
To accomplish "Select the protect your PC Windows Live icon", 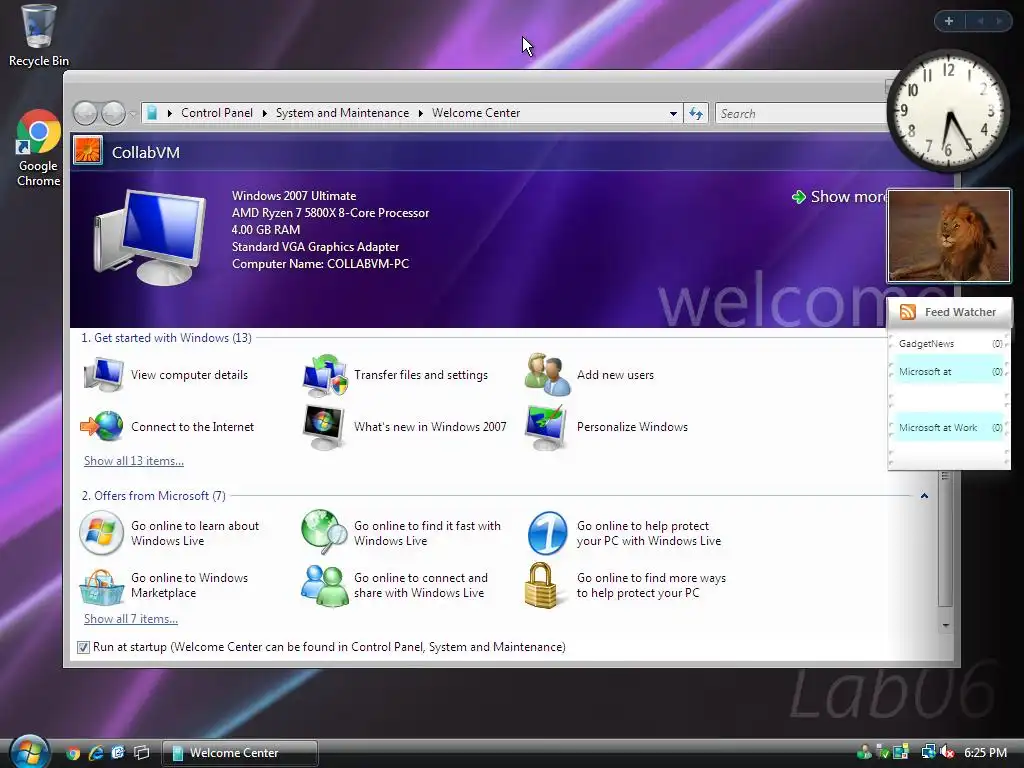I will pos(547,533).
